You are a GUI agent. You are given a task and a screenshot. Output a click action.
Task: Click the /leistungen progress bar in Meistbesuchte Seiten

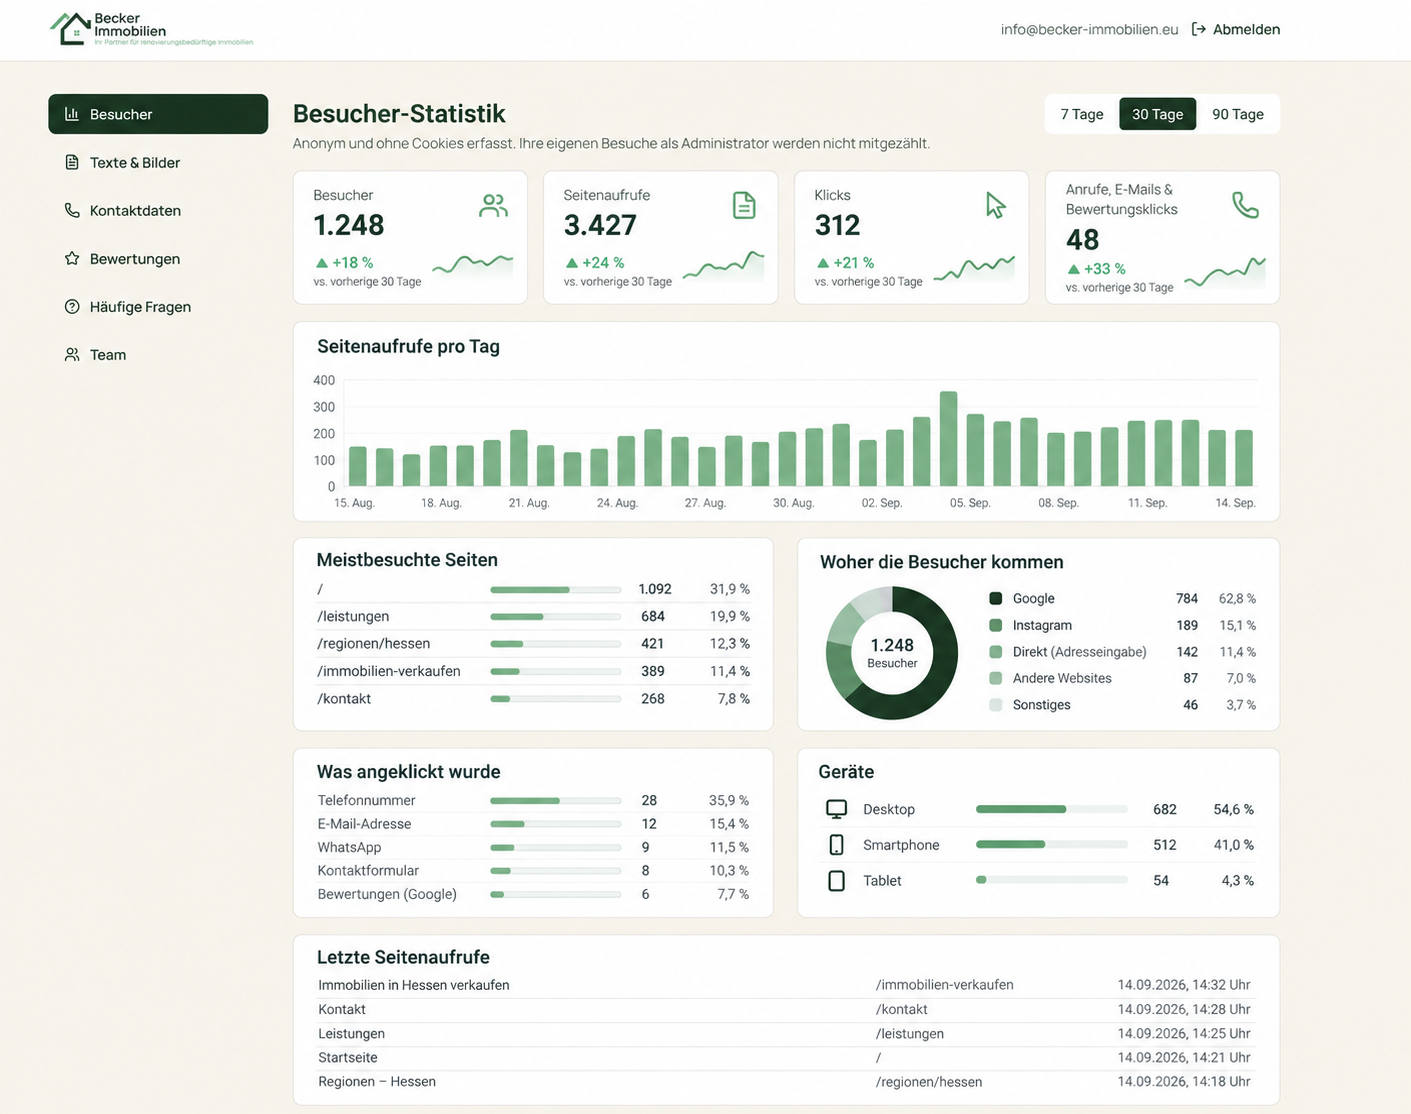click(x=556, y=617)
